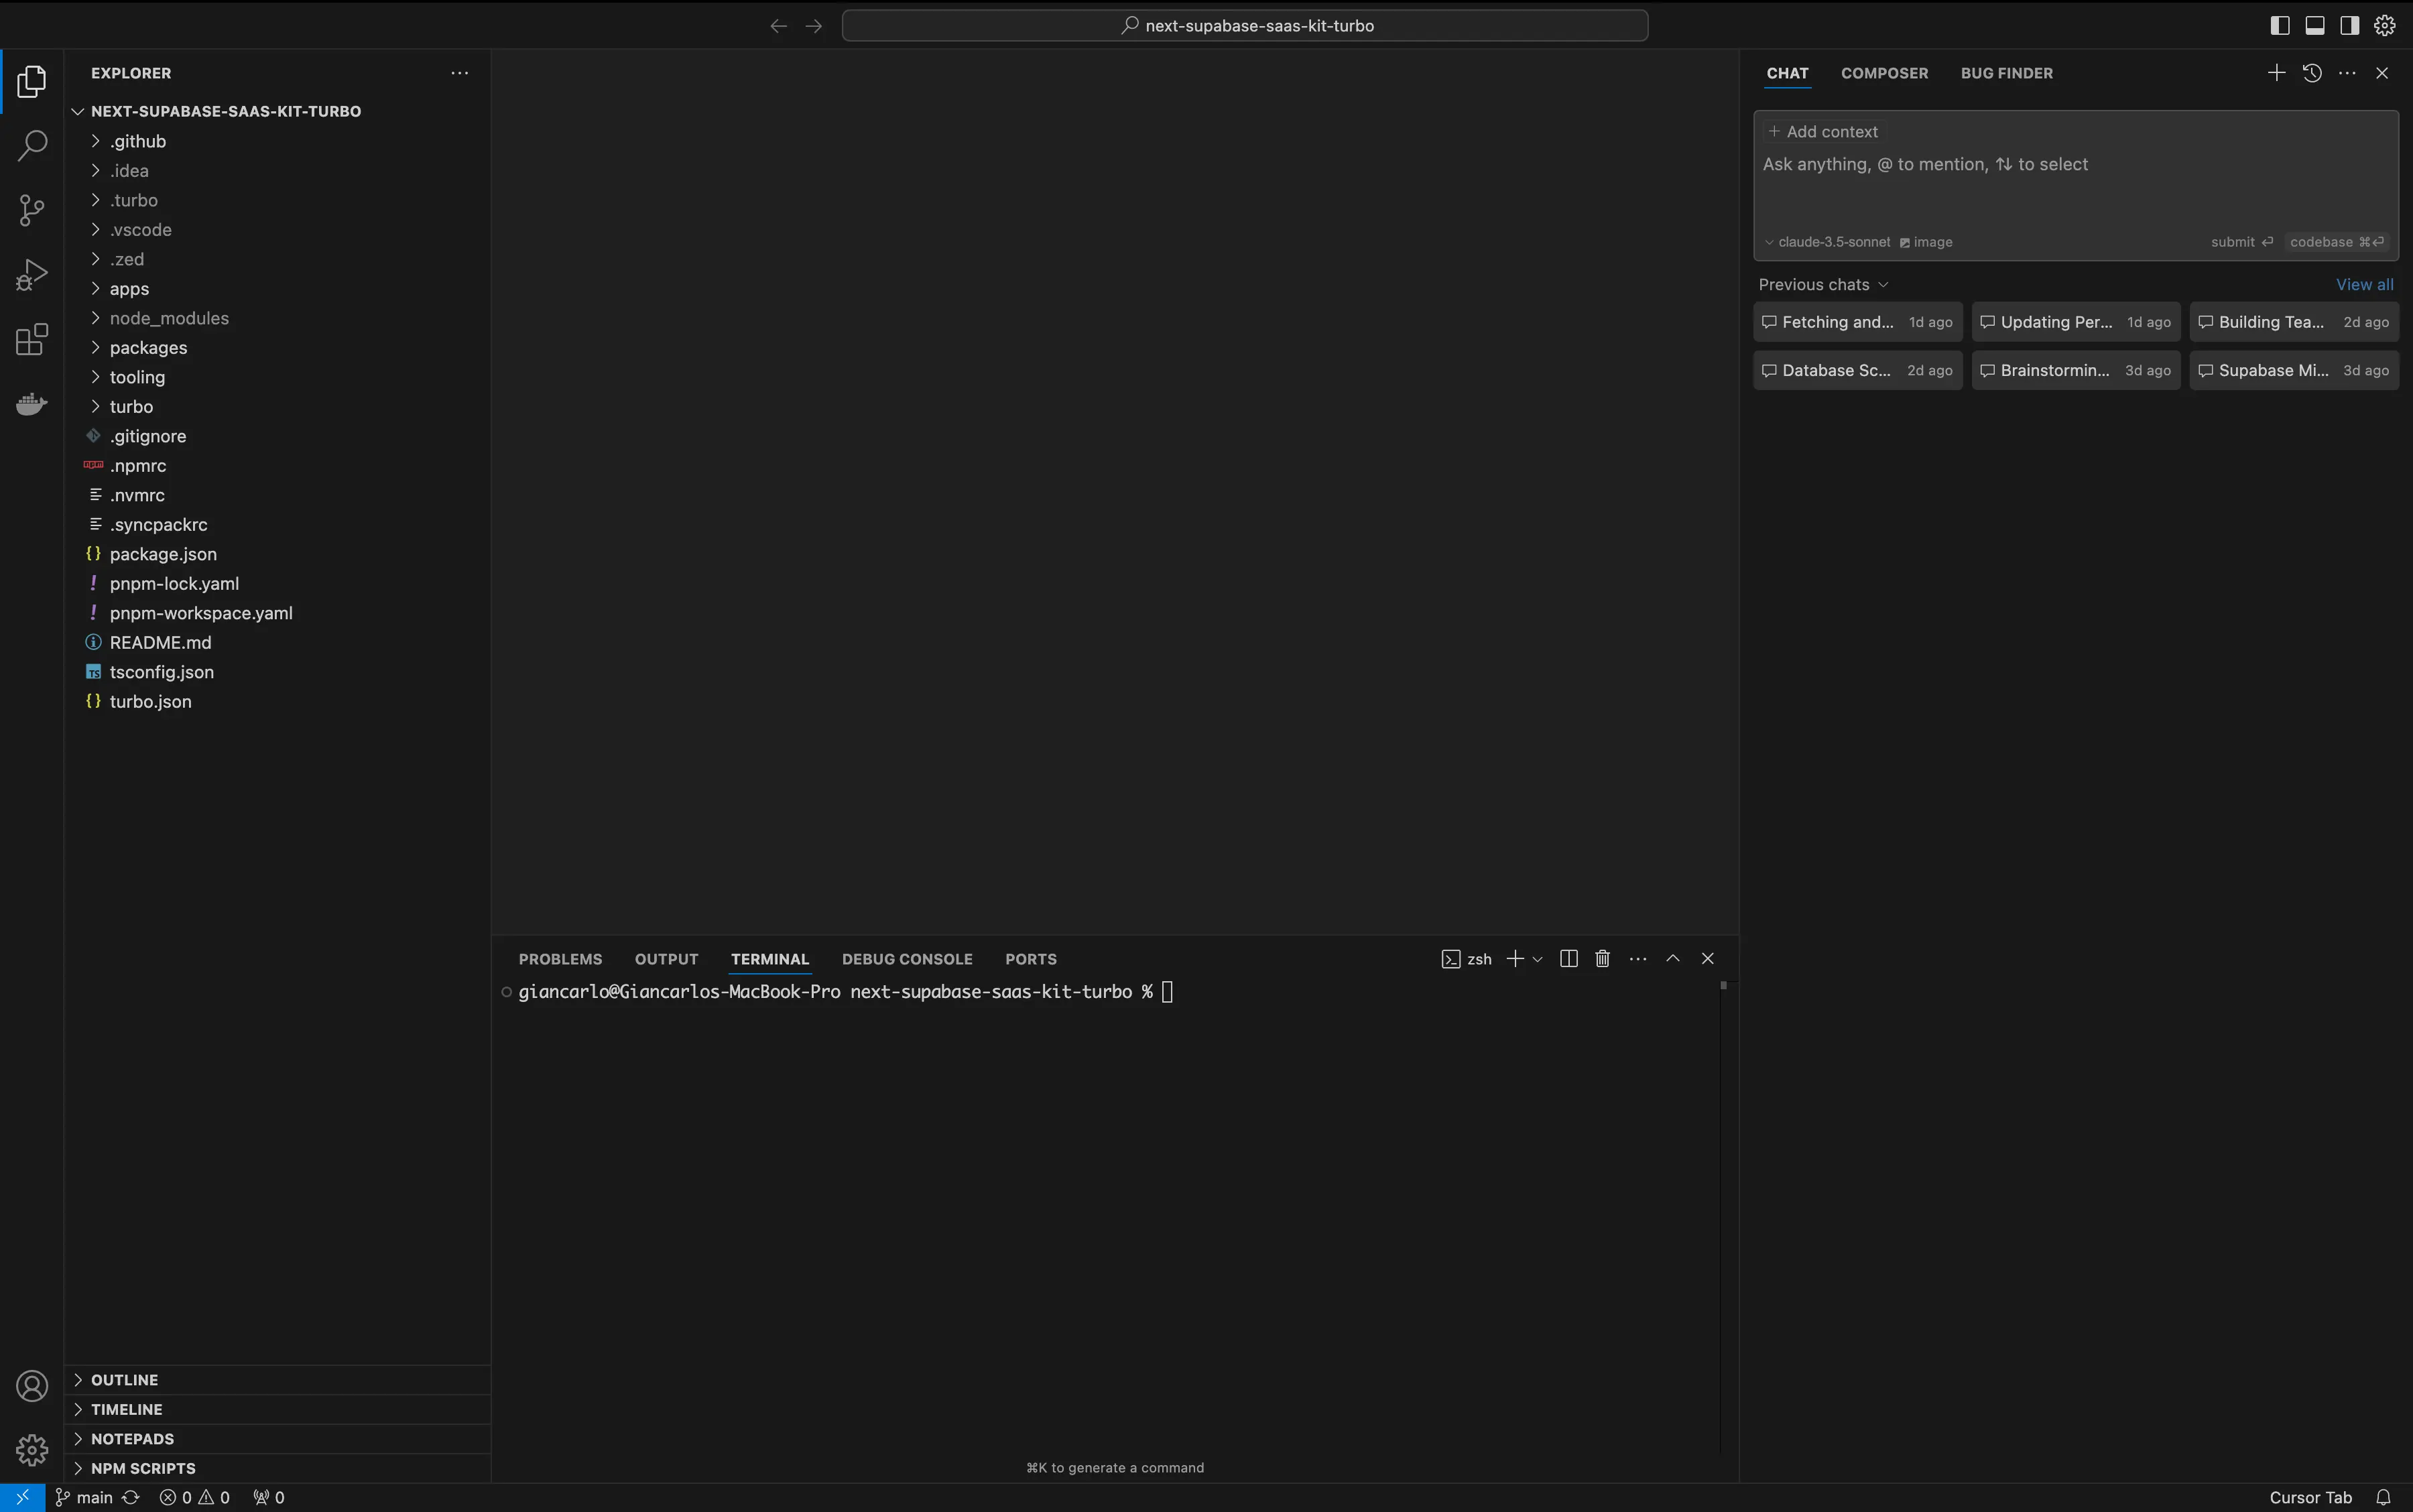Click the View all chats link
Image resolution: width=2413 pixels, height=1512 pixels.
pyautogui.click(x=2363, y=284)
